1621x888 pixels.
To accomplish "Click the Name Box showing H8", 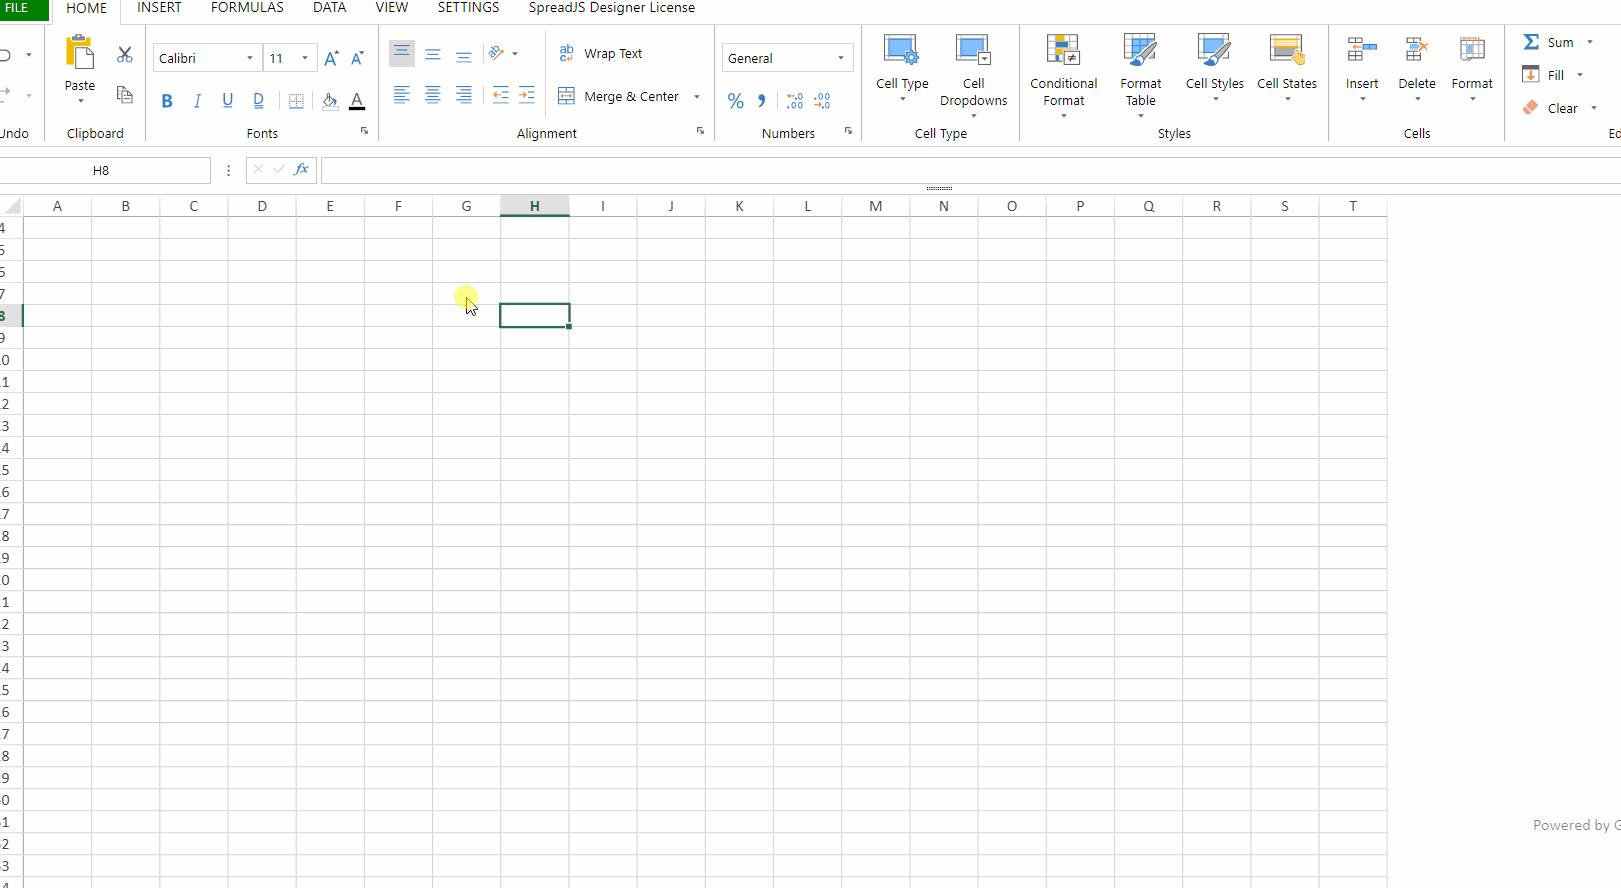I will (x=101, y=171).
